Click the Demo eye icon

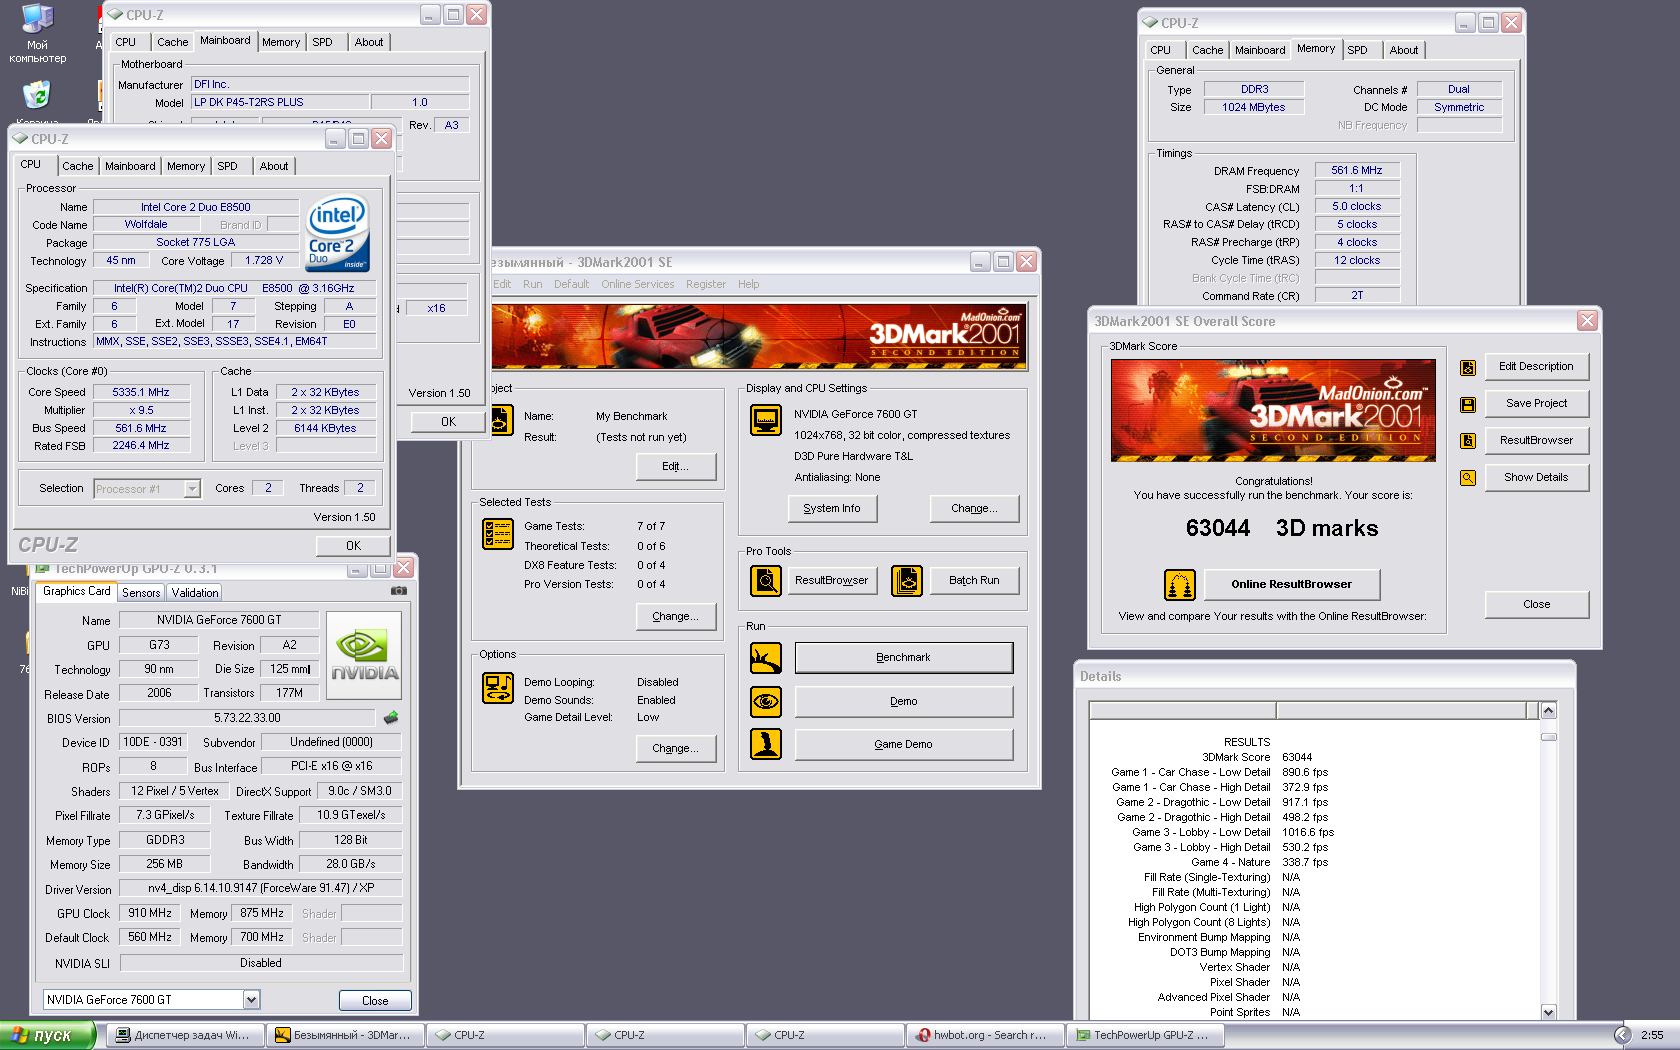[x=766, y=701]
